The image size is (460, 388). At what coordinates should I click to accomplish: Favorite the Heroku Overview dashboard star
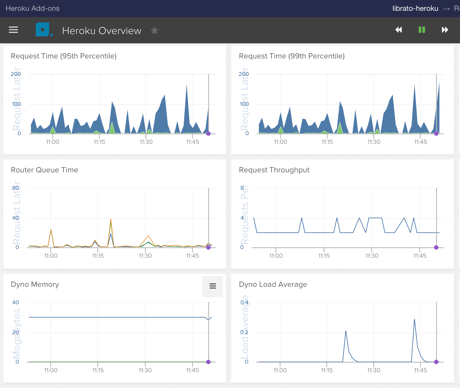coord(154,31)
